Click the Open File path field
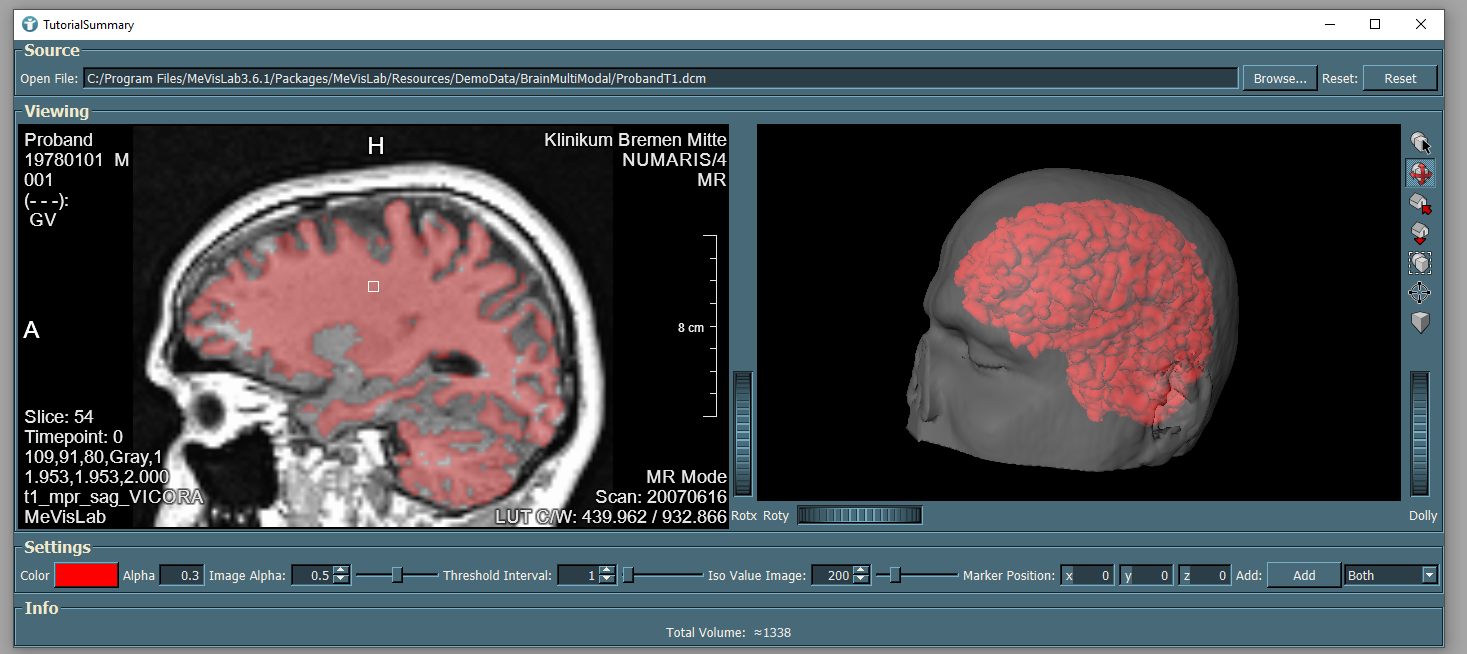Screen dimensions: 1467x654 coord(660,78)
